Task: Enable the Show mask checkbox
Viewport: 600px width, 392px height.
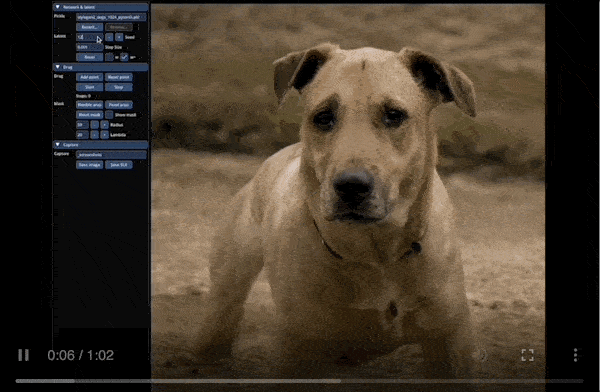Action: [x=109, y=114]
